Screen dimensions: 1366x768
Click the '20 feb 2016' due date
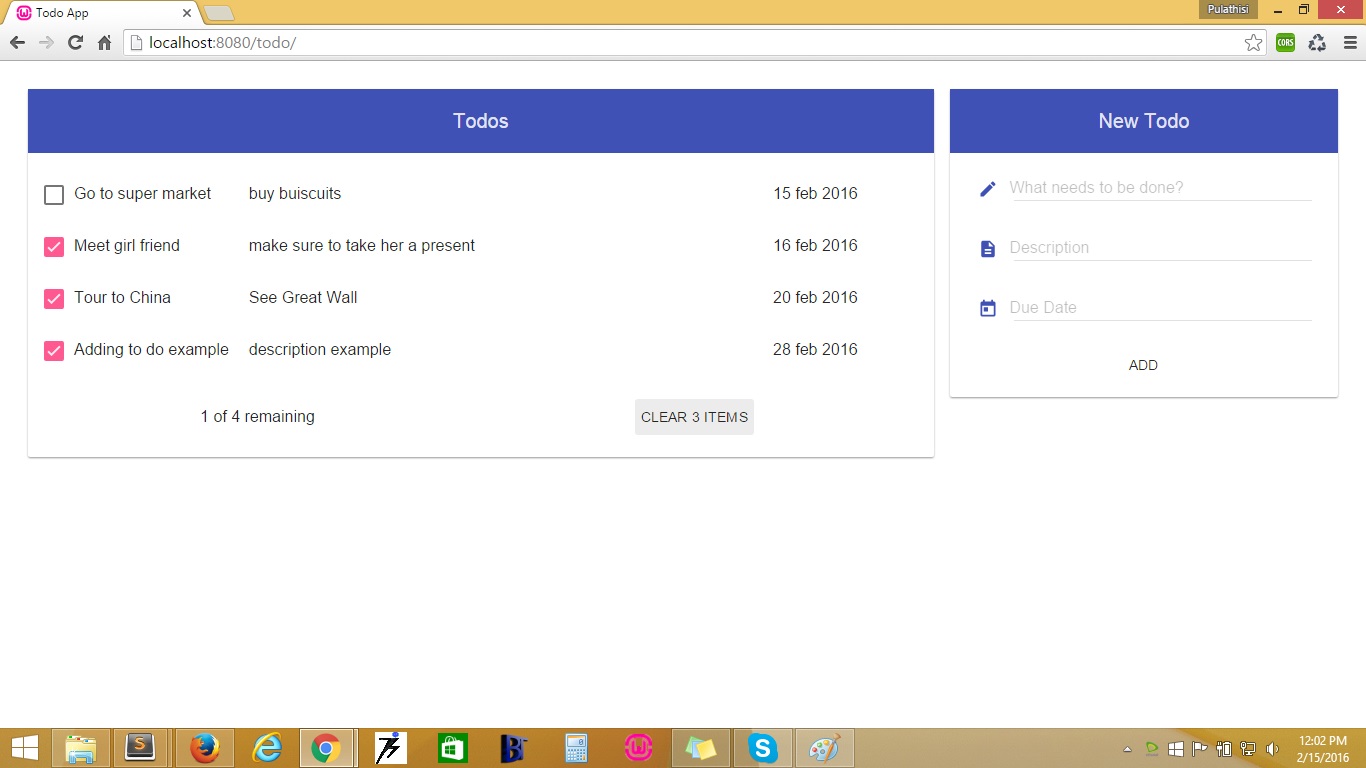[x=815, y=298]
